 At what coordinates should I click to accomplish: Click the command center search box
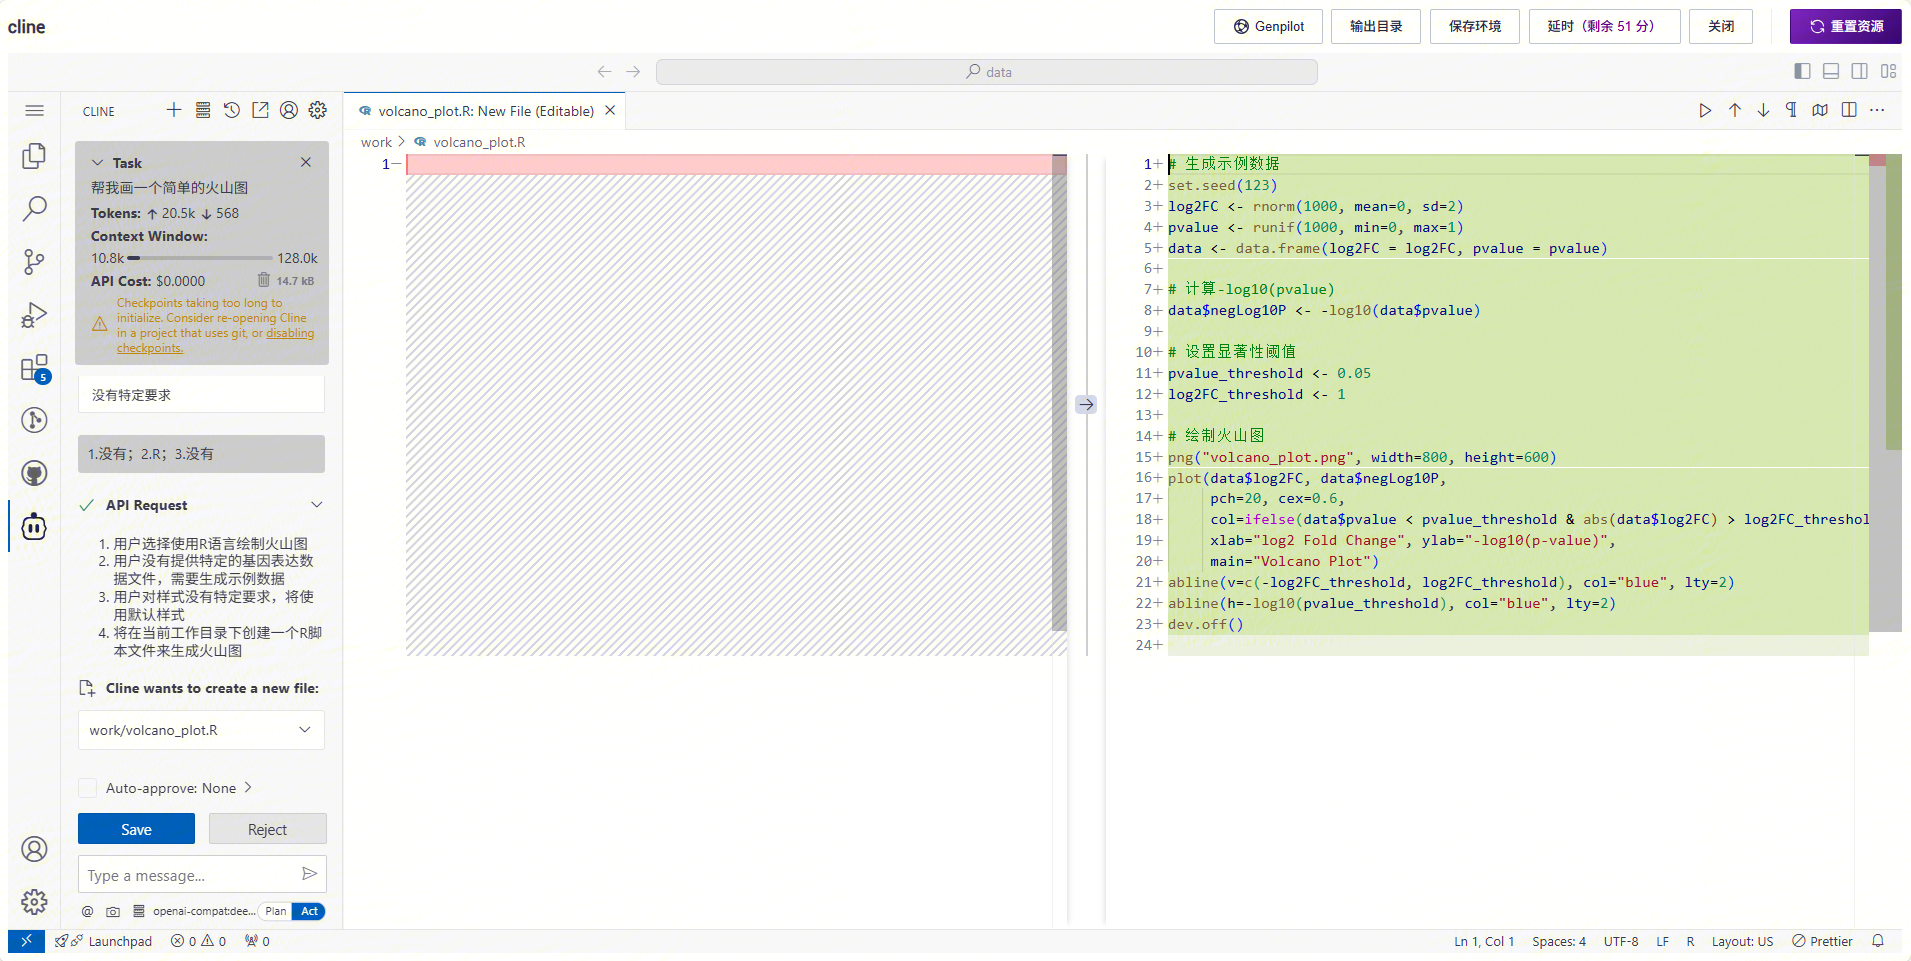(x=987, y=72)
